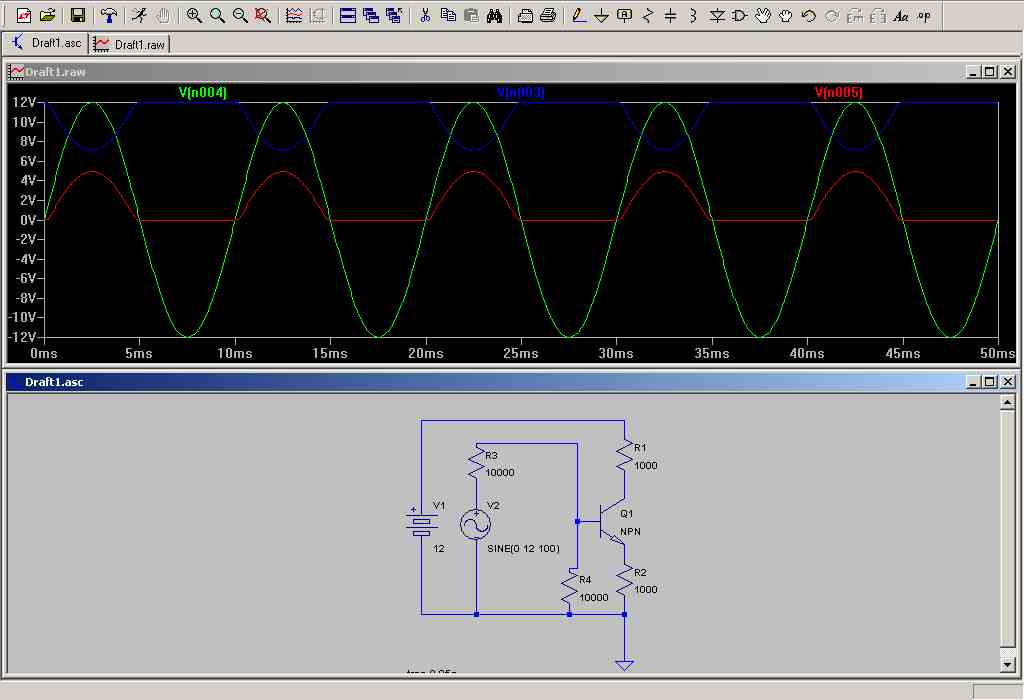Open Find with the binoculars icon
The width and height of the screenshot is (1024, 700).
pos(494,15)
